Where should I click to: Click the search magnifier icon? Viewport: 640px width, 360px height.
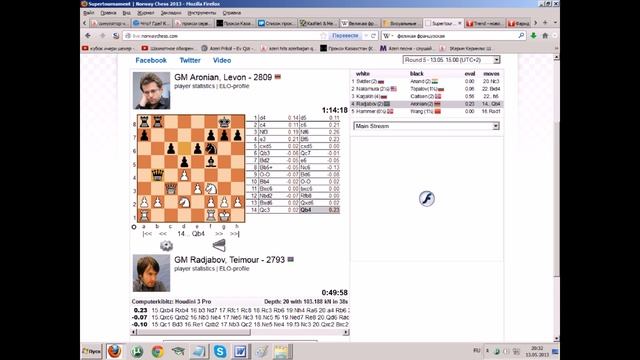coord(521,36)
